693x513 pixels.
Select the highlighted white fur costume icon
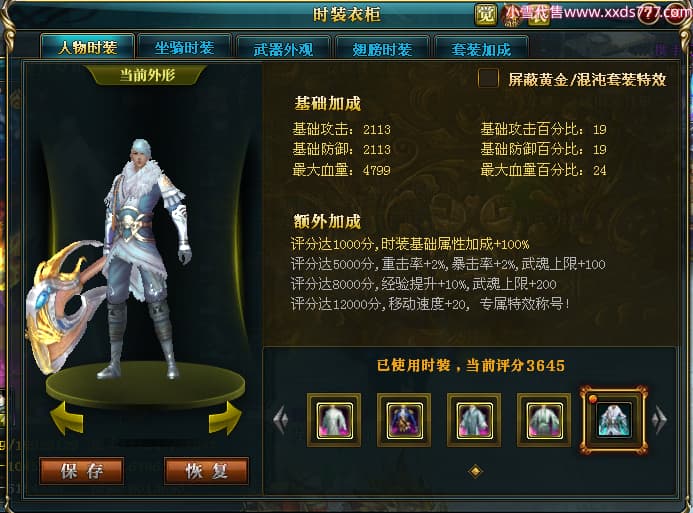(614, 420)
